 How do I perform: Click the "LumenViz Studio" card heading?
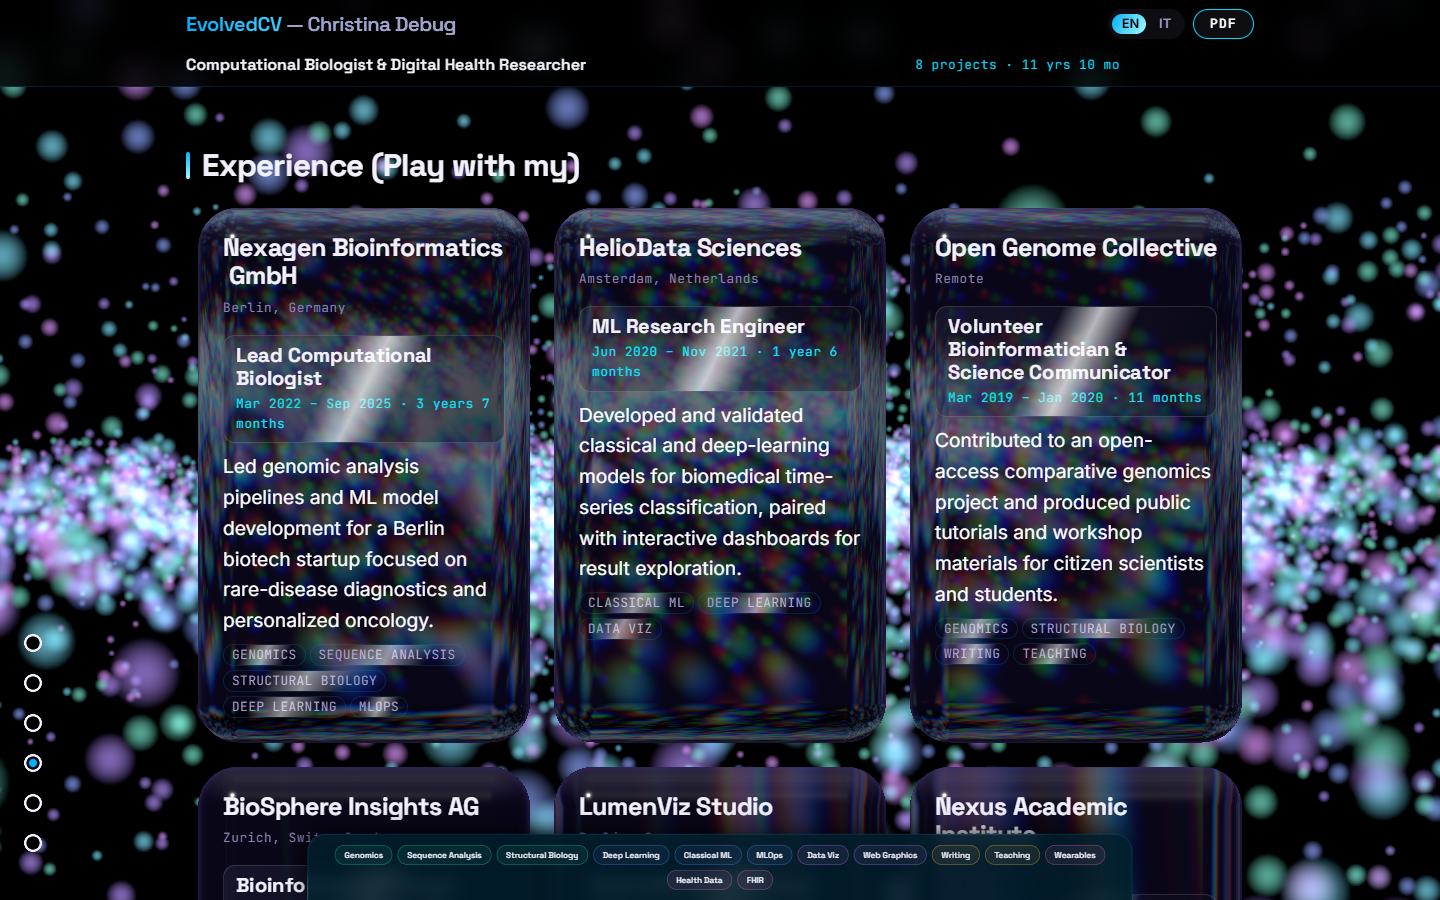pyautogui.click(x=676, y=806)
